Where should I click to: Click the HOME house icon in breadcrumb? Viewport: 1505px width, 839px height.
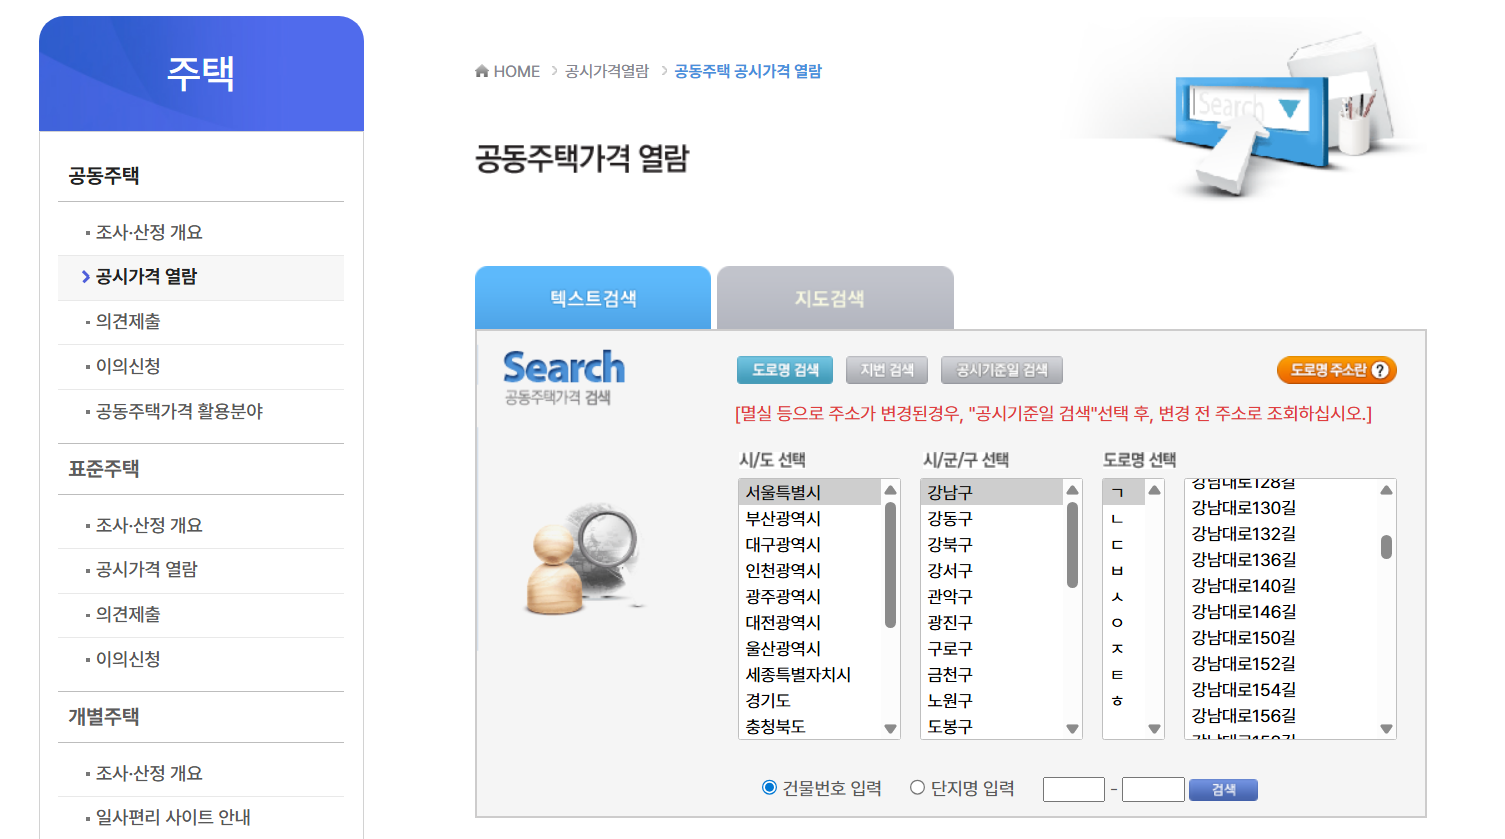coord(482,71)
